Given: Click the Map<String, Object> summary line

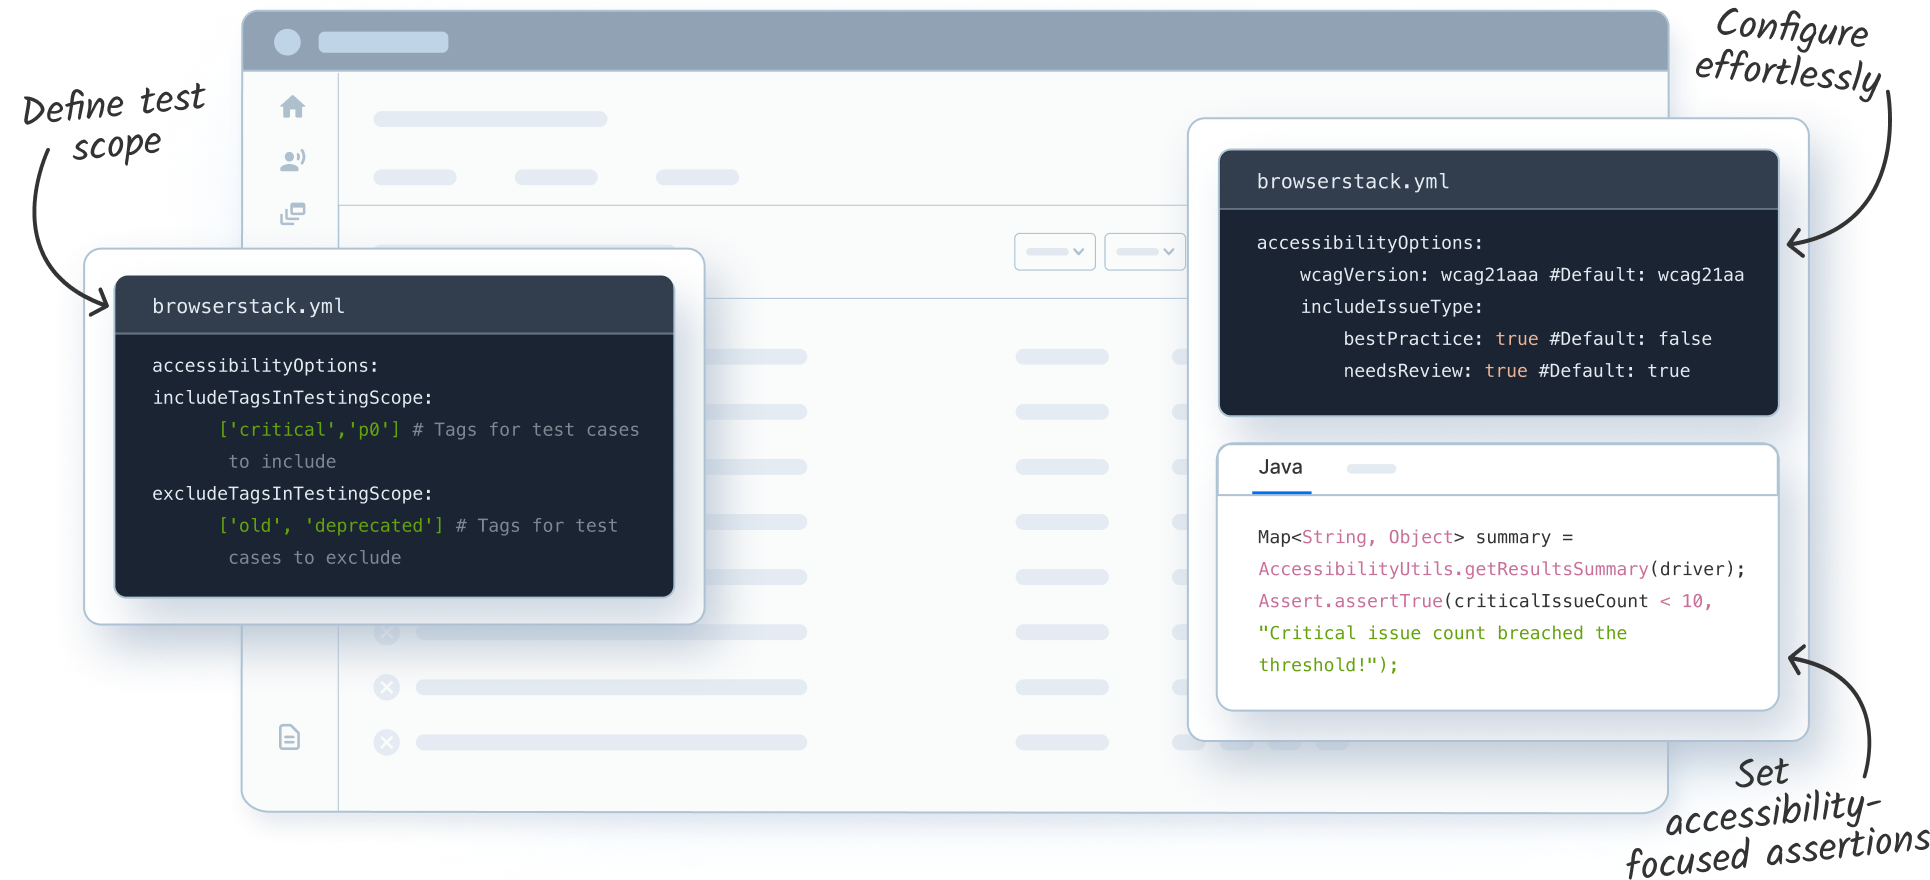Looking at the screenshot, I should [x=1415, y=537].
